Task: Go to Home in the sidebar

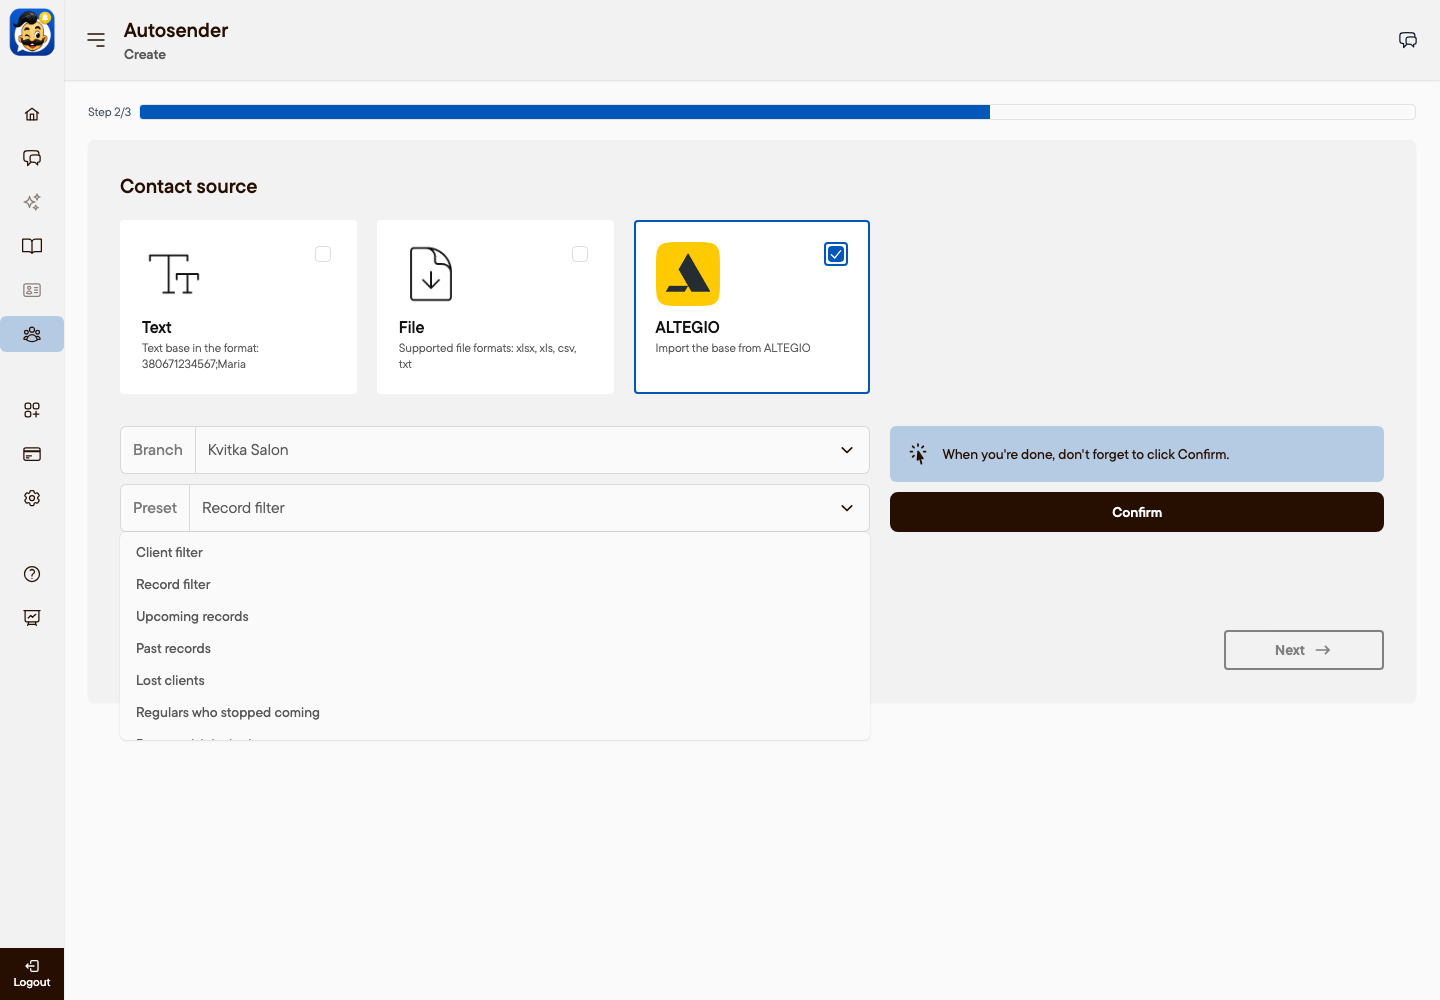Action: [x=32, y=114]
